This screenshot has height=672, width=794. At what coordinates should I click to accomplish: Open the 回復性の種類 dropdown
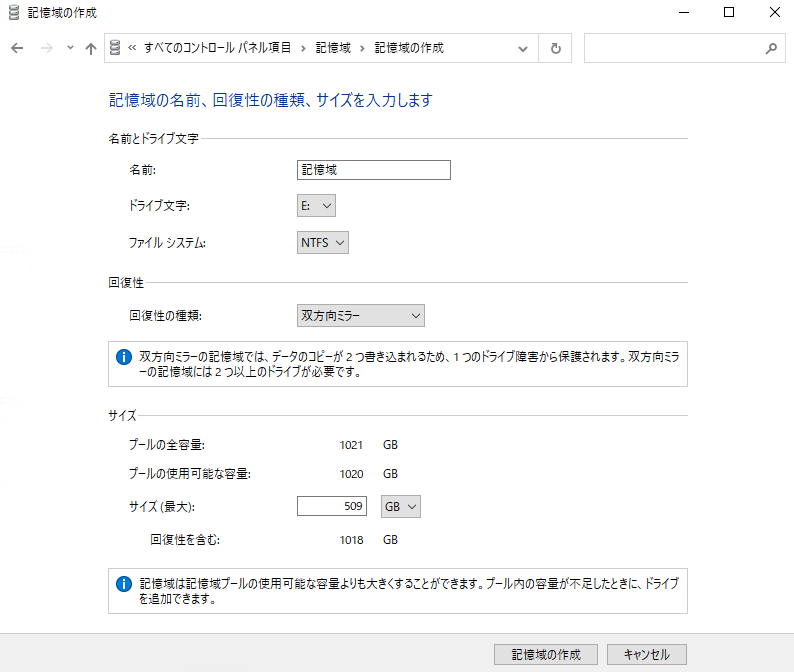pos(361,315)
